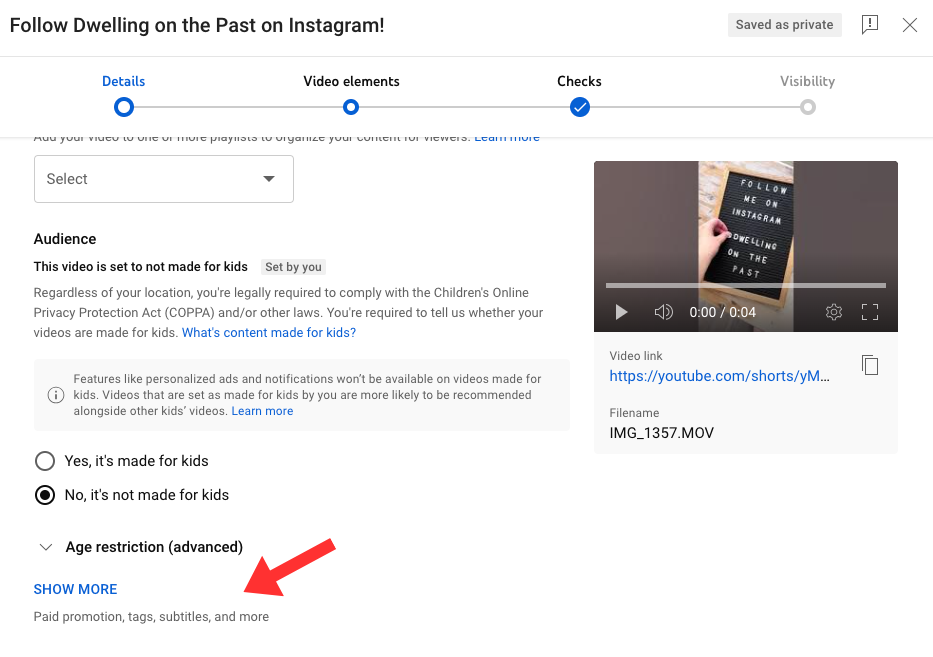Click the info icon in notice box

point(56,395)
